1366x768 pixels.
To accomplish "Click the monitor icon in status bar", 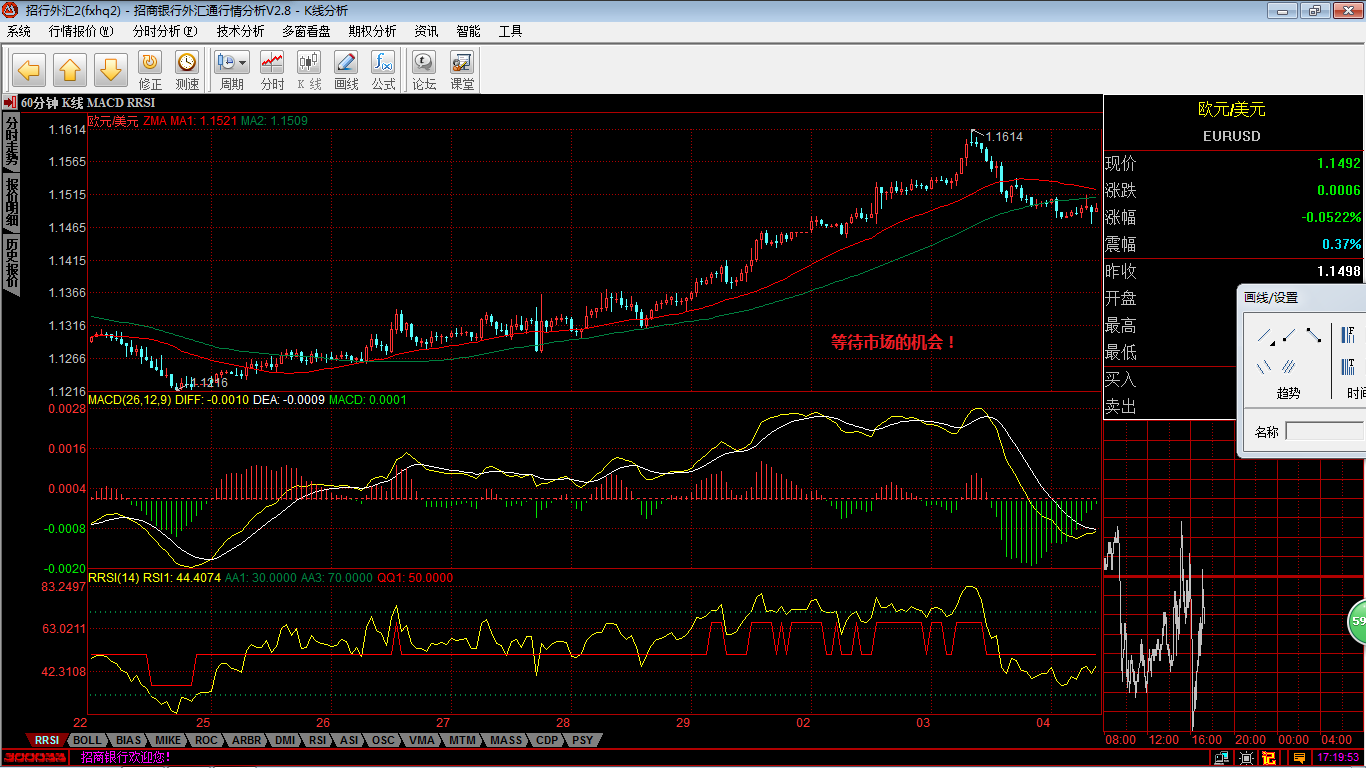I will (1246, 758).
